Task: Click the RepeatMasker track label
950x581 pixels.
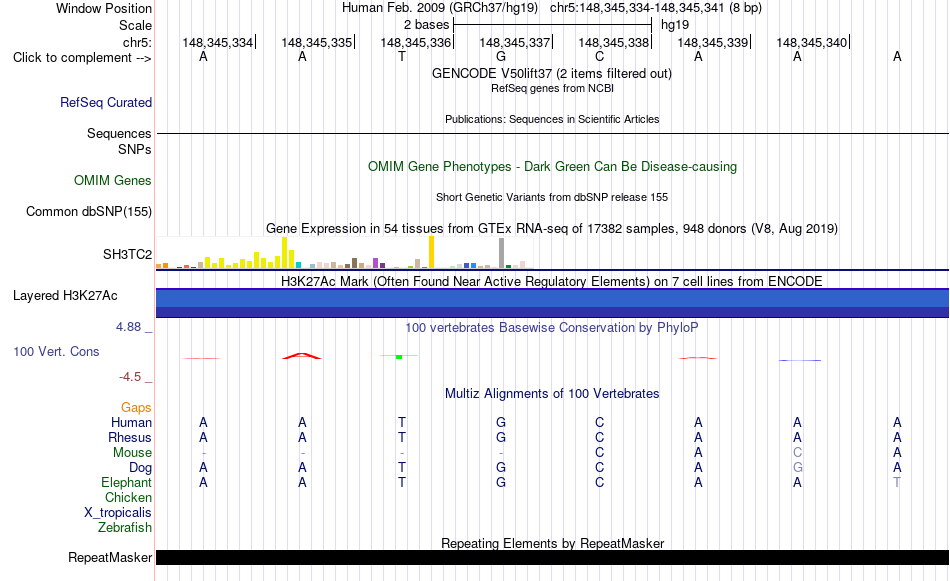Action: 110,557
